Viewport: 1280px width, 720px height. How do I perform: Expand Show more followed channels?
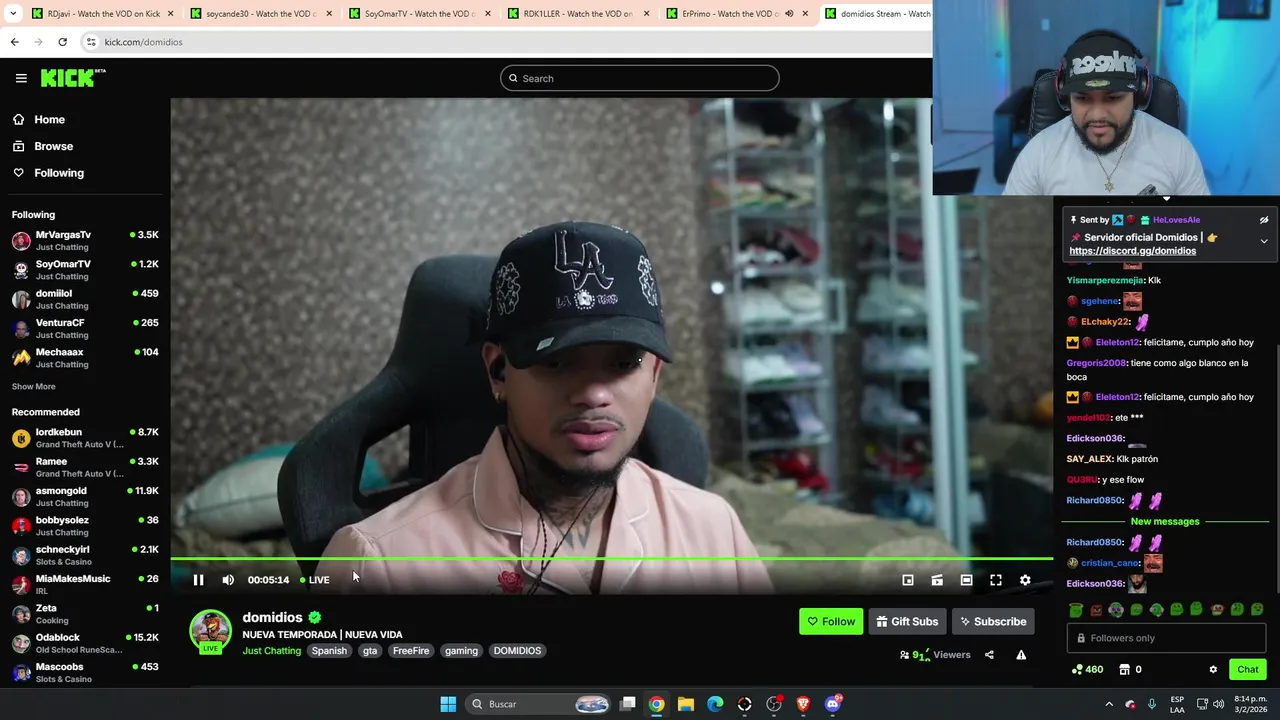click(x=34, y=387)
